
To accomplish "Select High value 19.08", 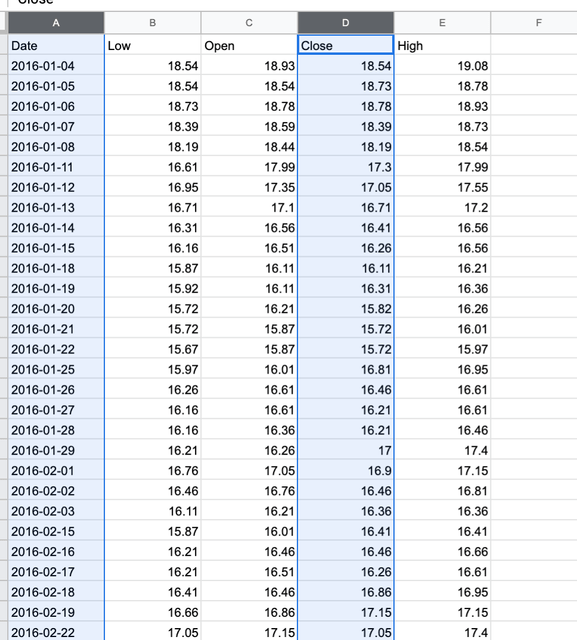I will (x=442, y=65).
